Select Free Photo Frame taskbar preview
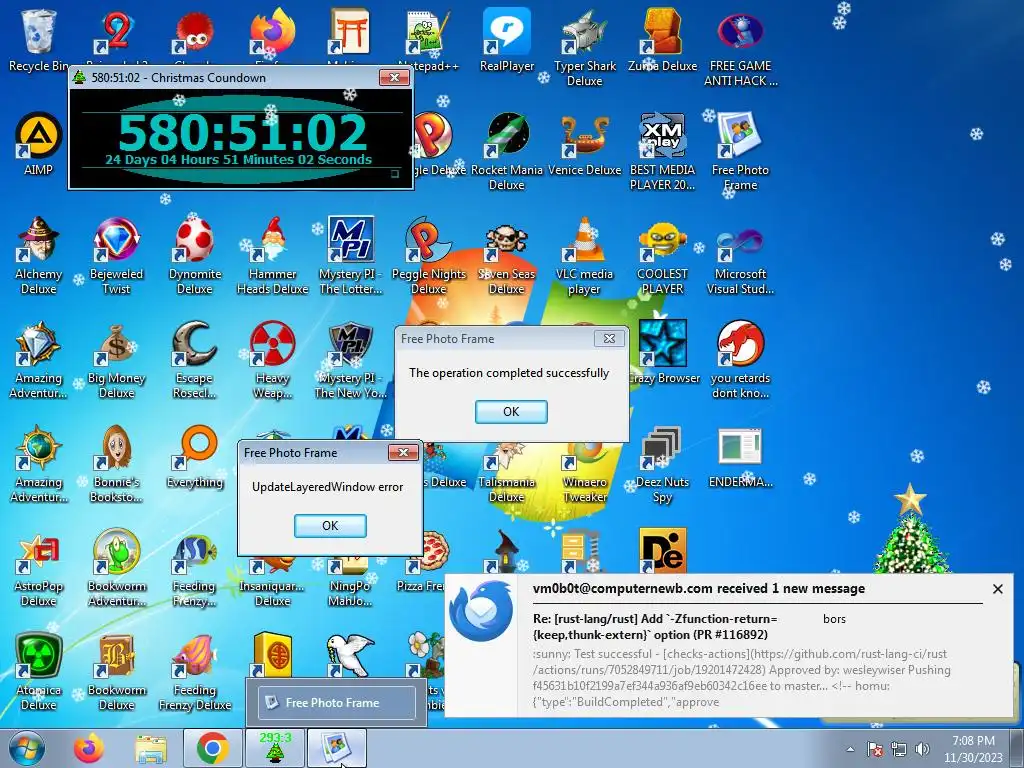 point(336,703)
